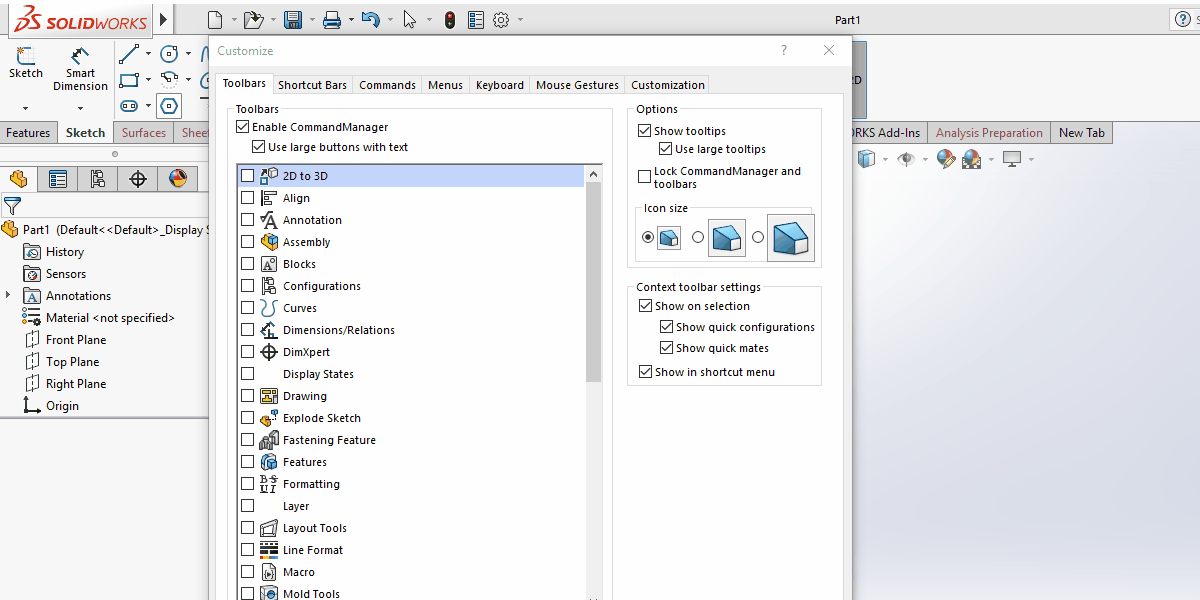Expand the Annotations tree node
This screenshot has width=1200, height=600.
[8, 296]
